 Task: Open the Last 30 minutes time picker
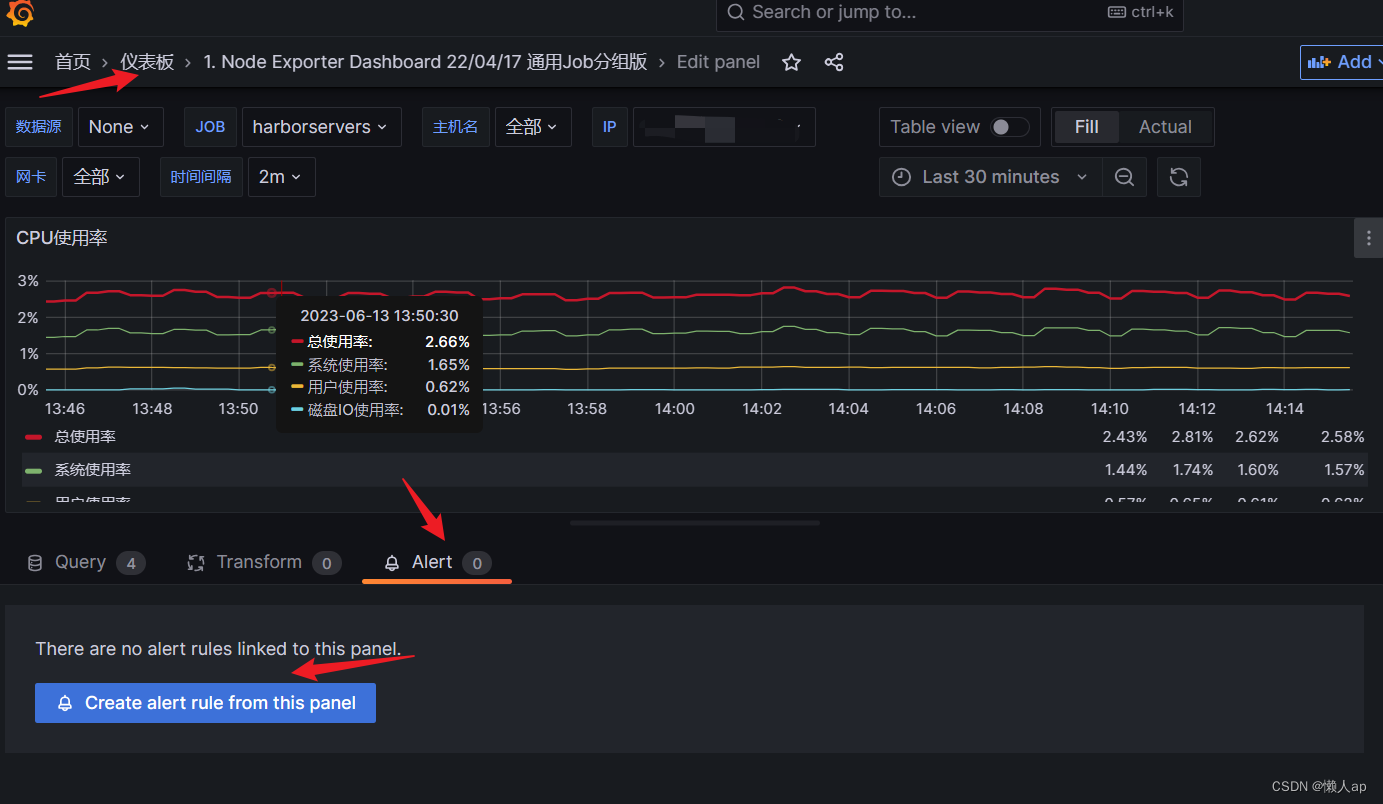pos(991,177)
